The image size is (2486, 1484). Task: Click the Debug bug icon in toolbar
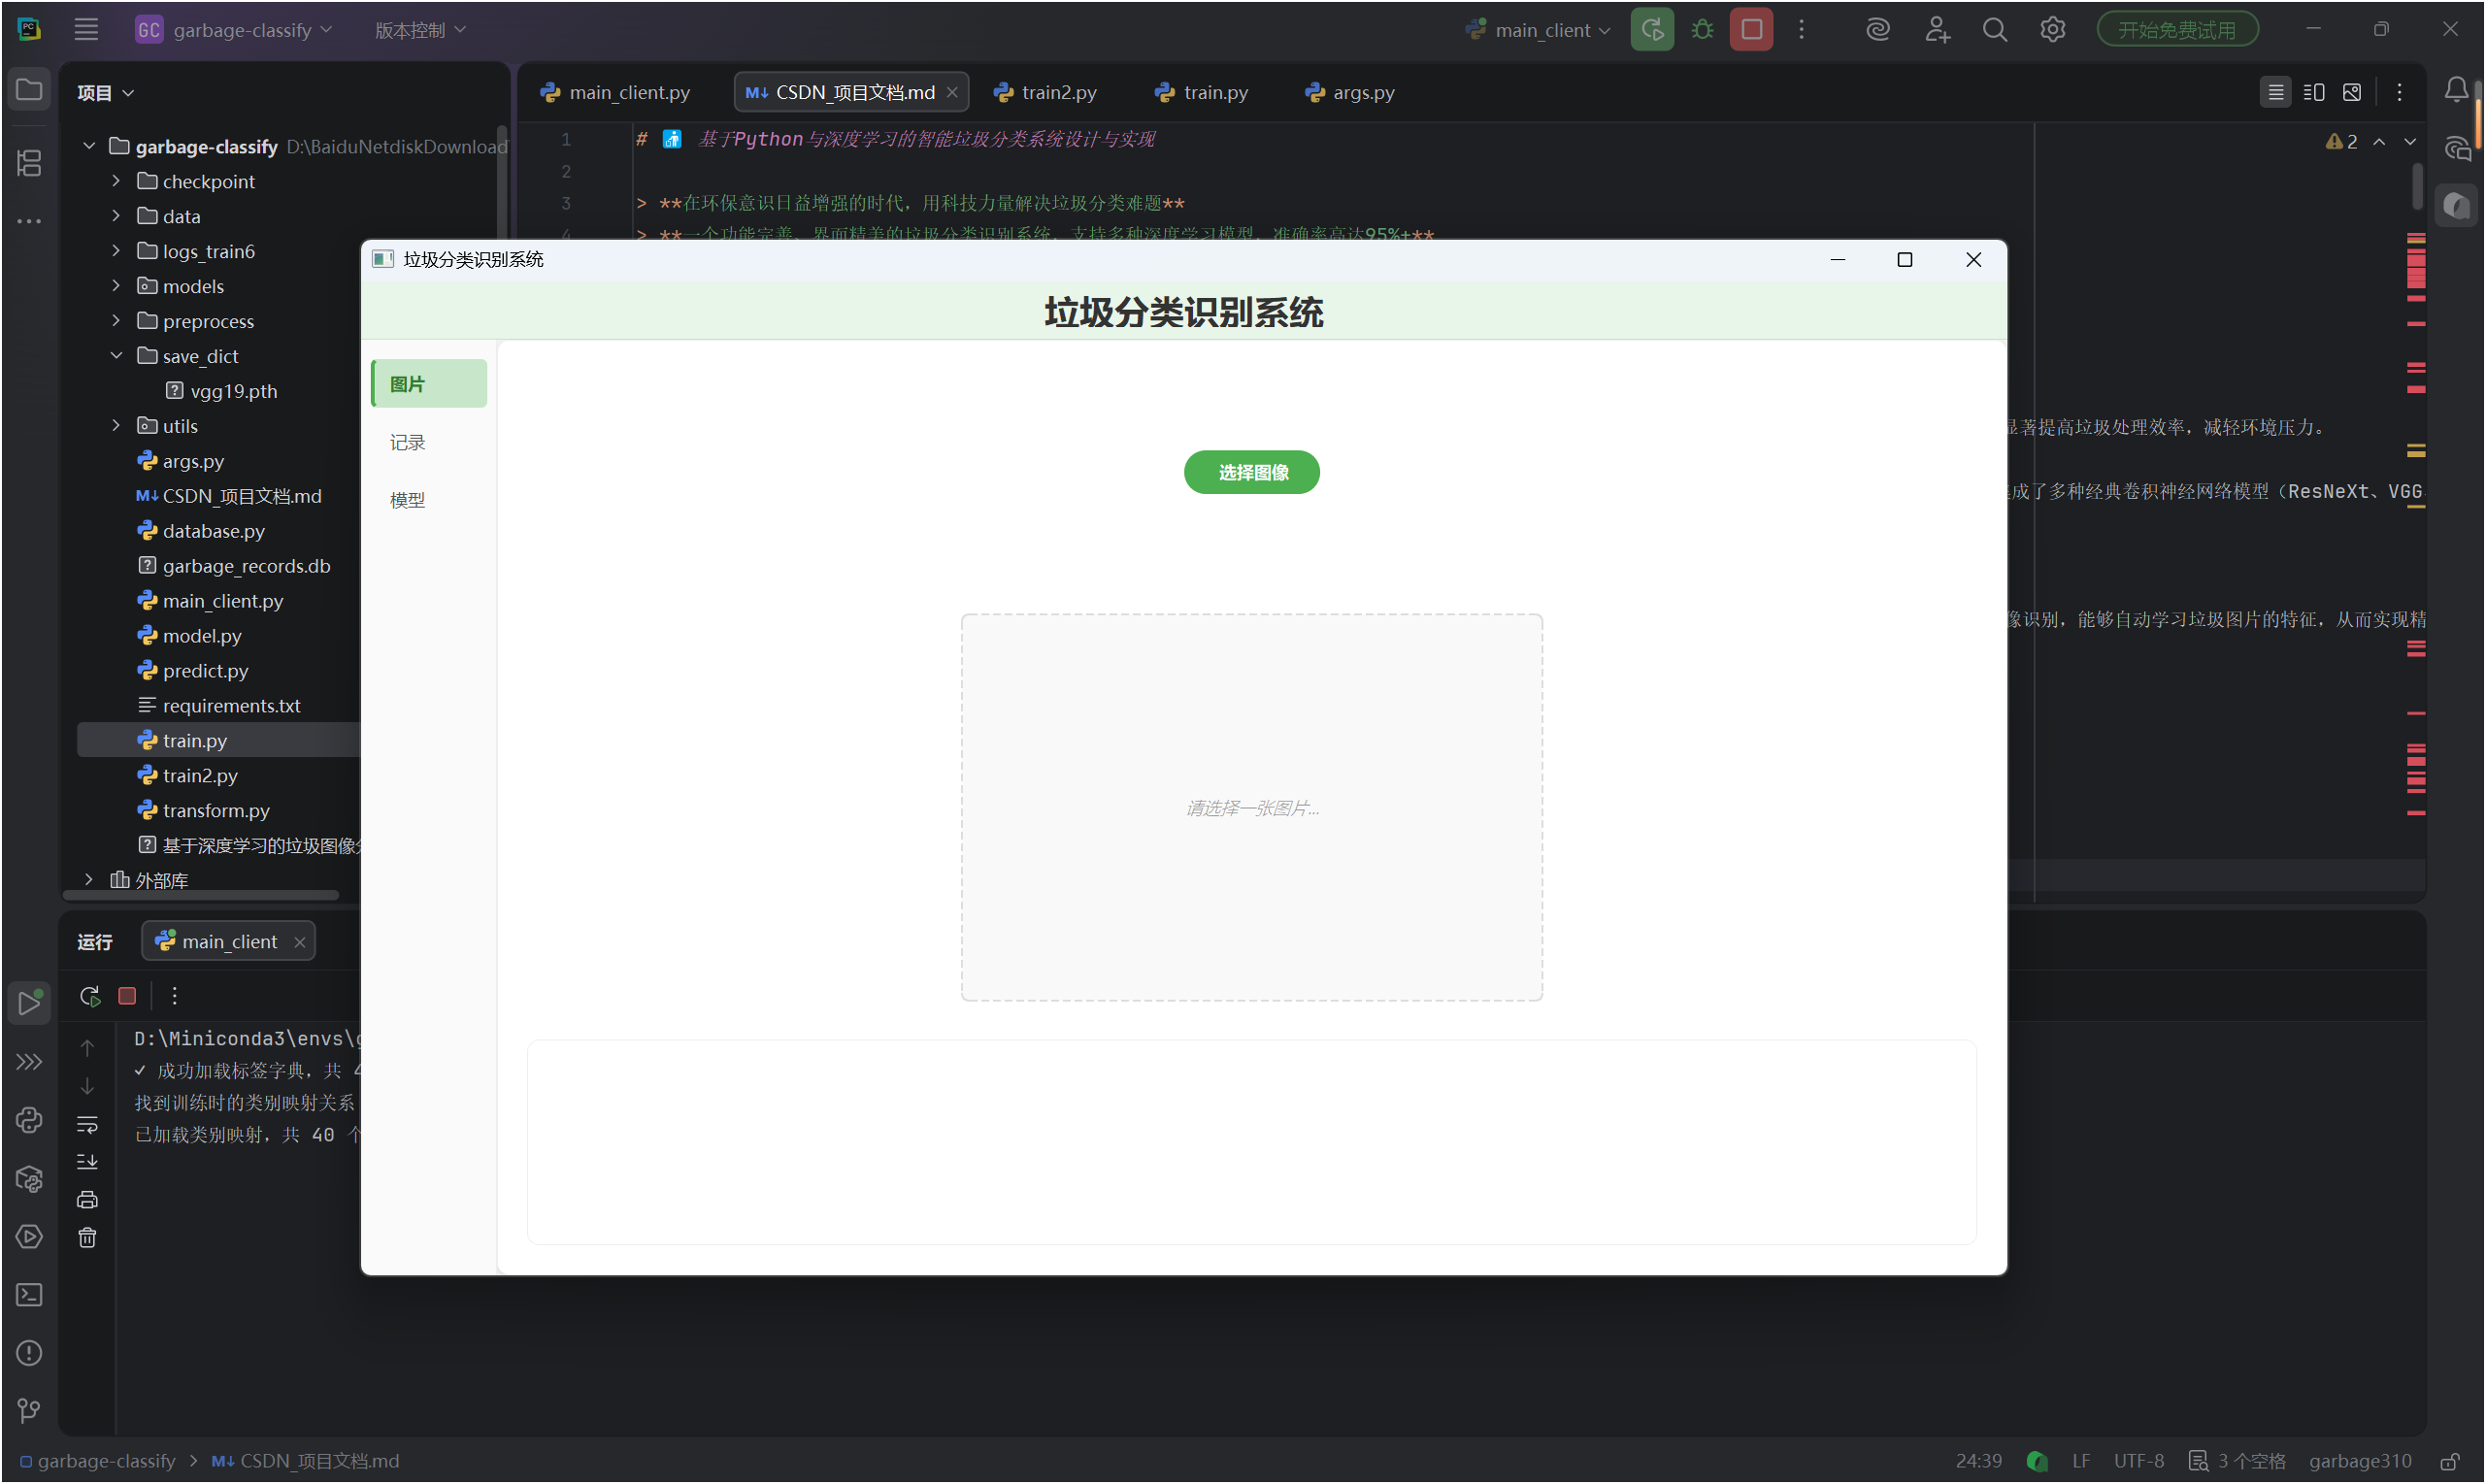click(x=1702, y=30)
